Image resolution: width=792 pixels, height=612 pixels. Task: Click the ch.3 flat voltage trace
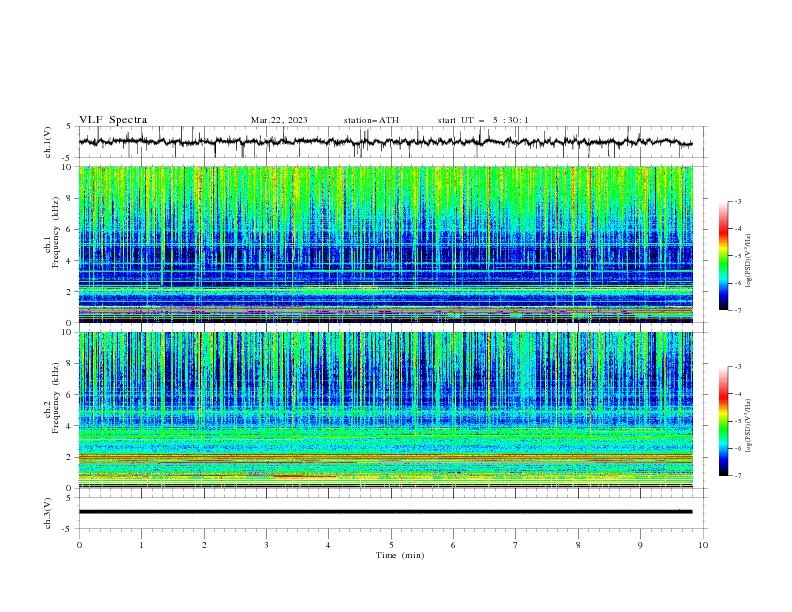385,512
